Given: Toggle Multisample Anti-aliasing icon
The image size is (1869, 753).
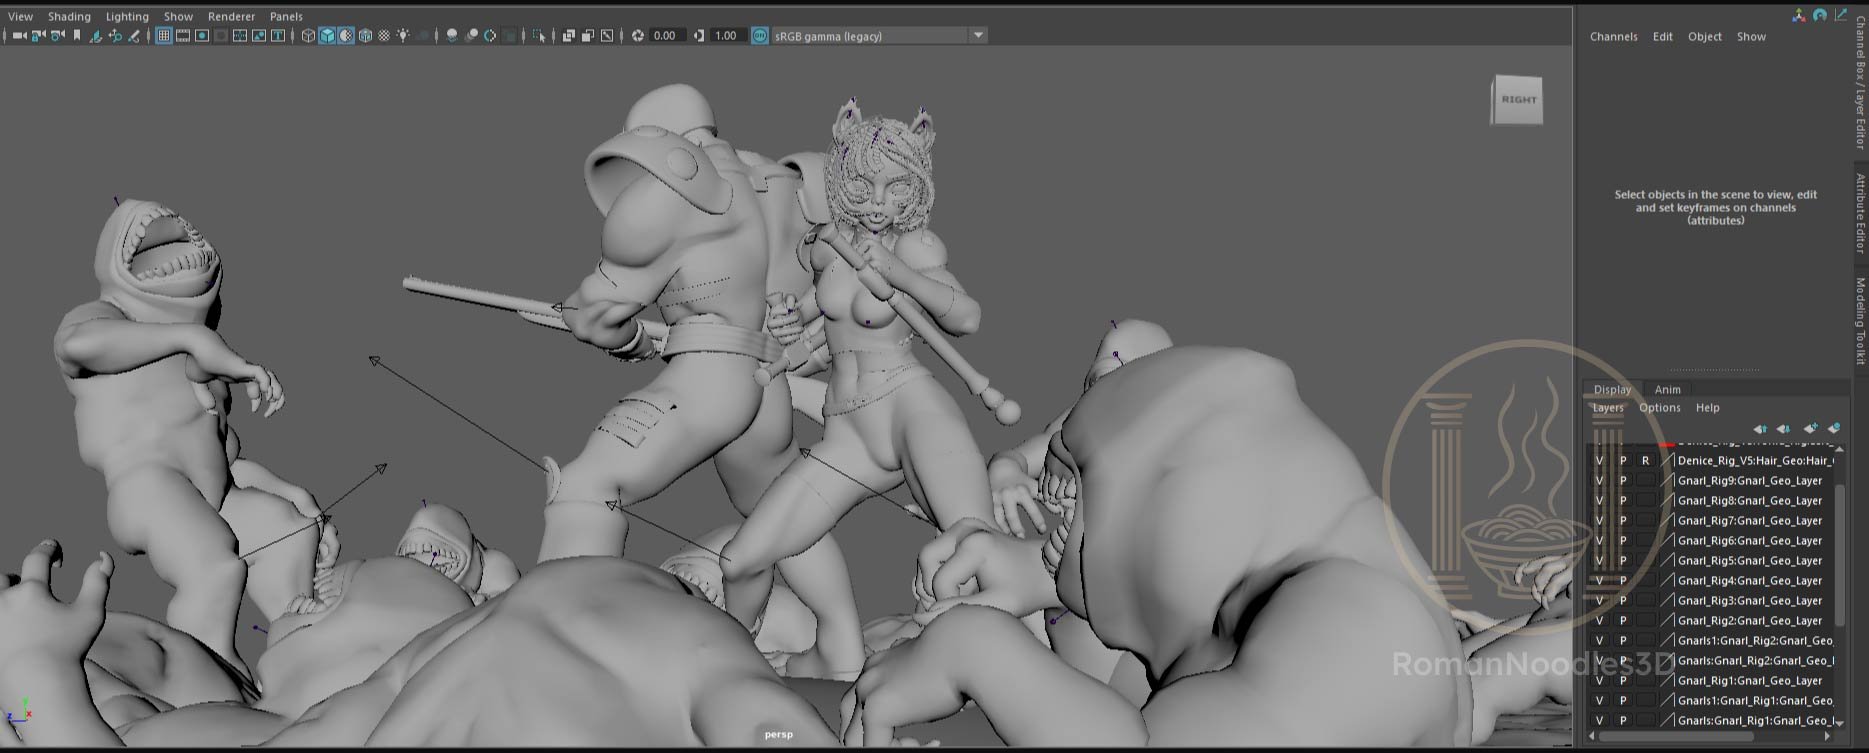Looking at the screenshot, I should pyautogui.click(x=490, y=35).
